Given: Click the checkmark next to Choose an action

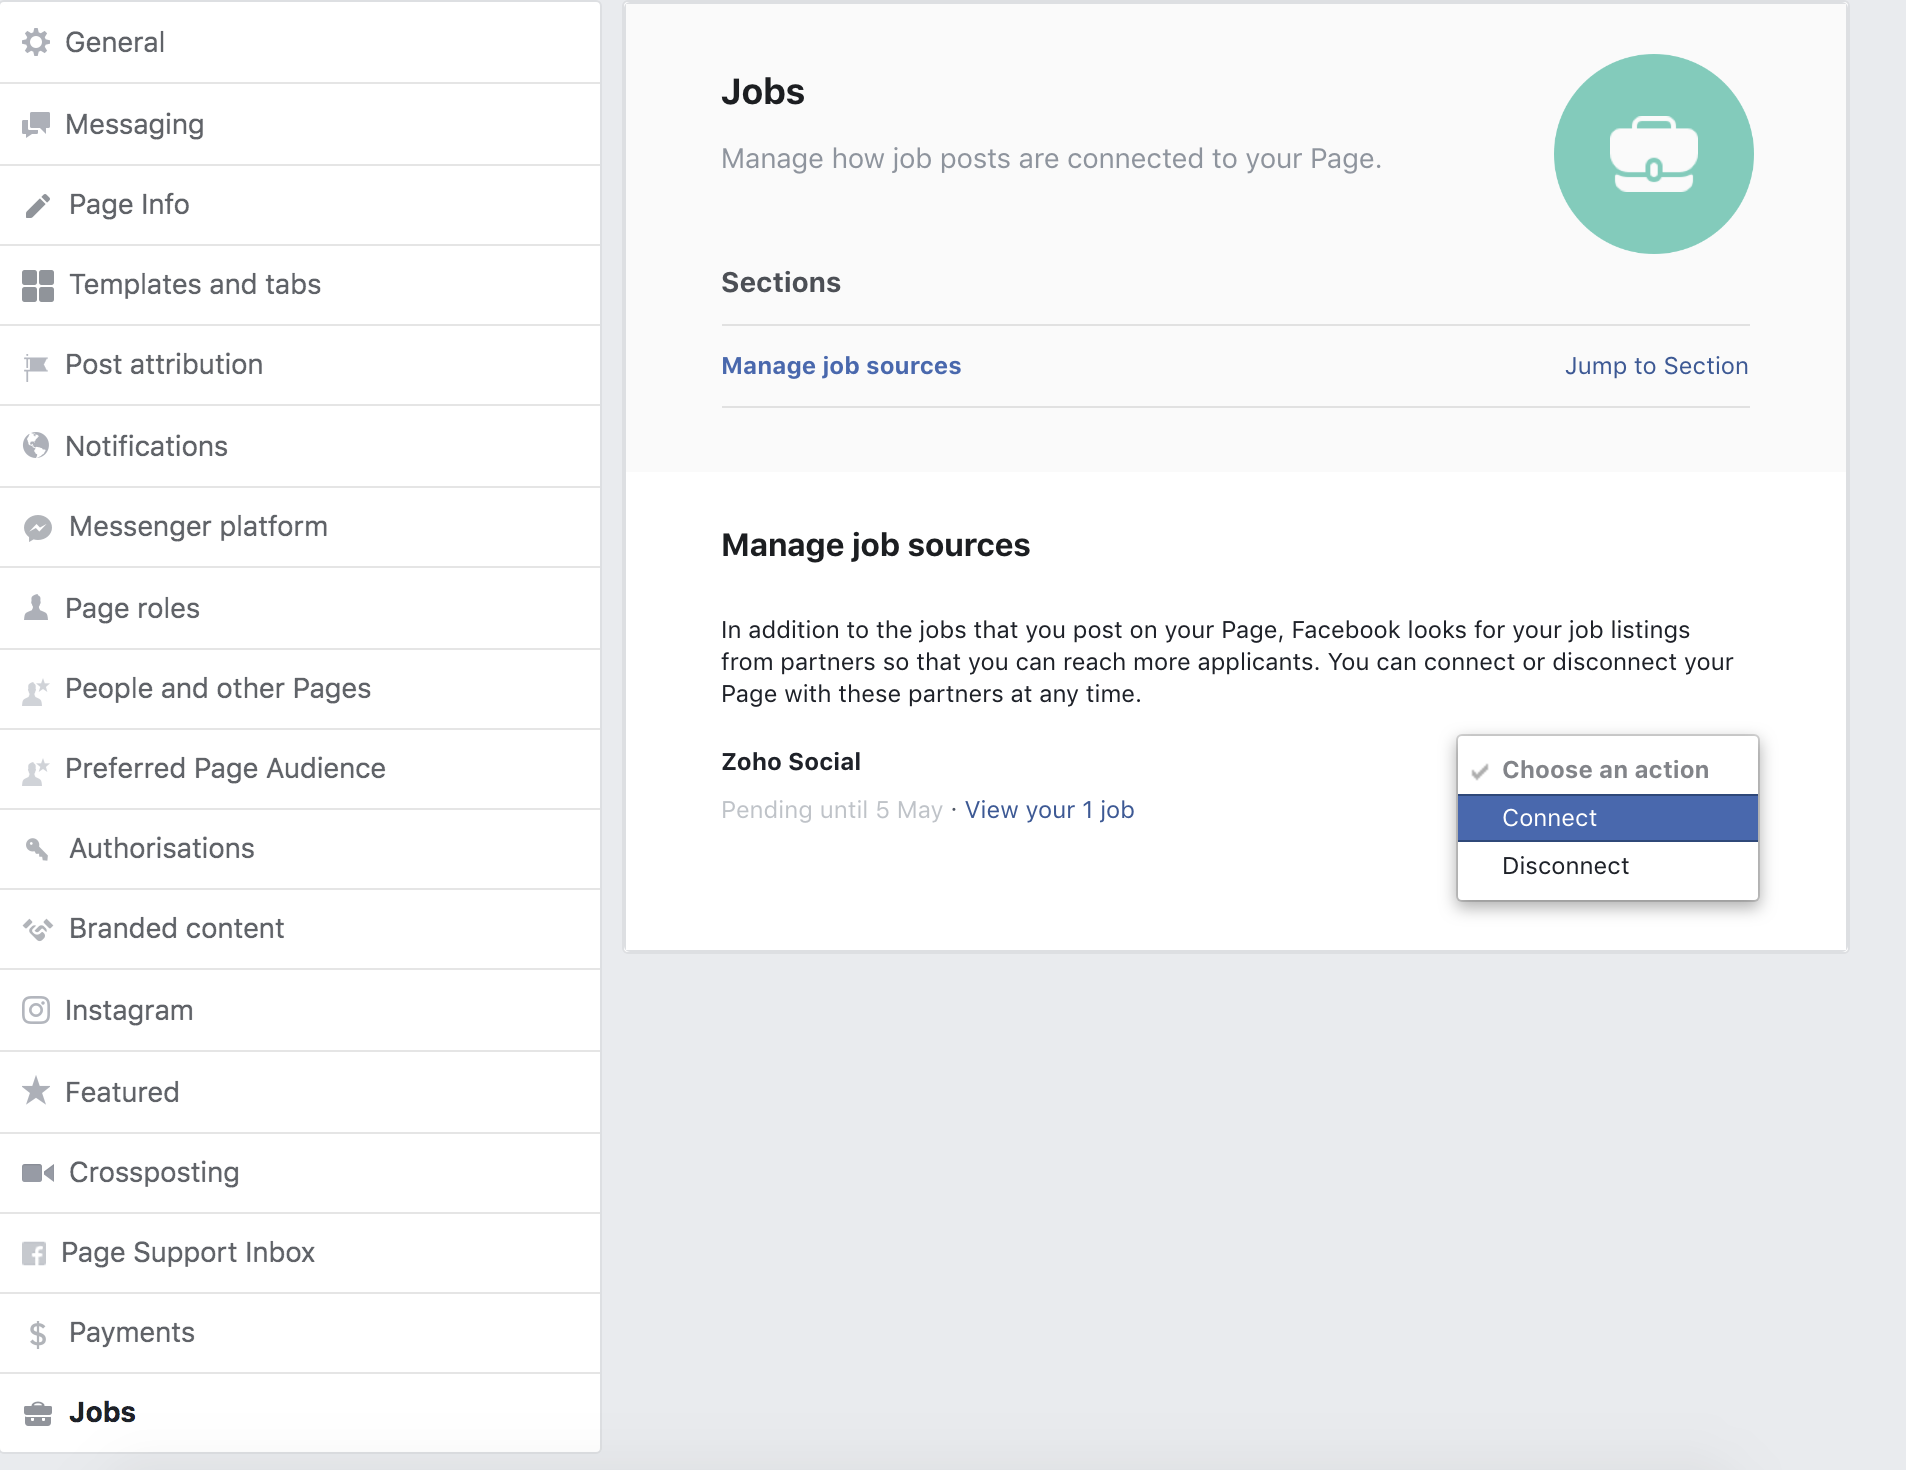Looking at the screenshot, I should 1480,769.
